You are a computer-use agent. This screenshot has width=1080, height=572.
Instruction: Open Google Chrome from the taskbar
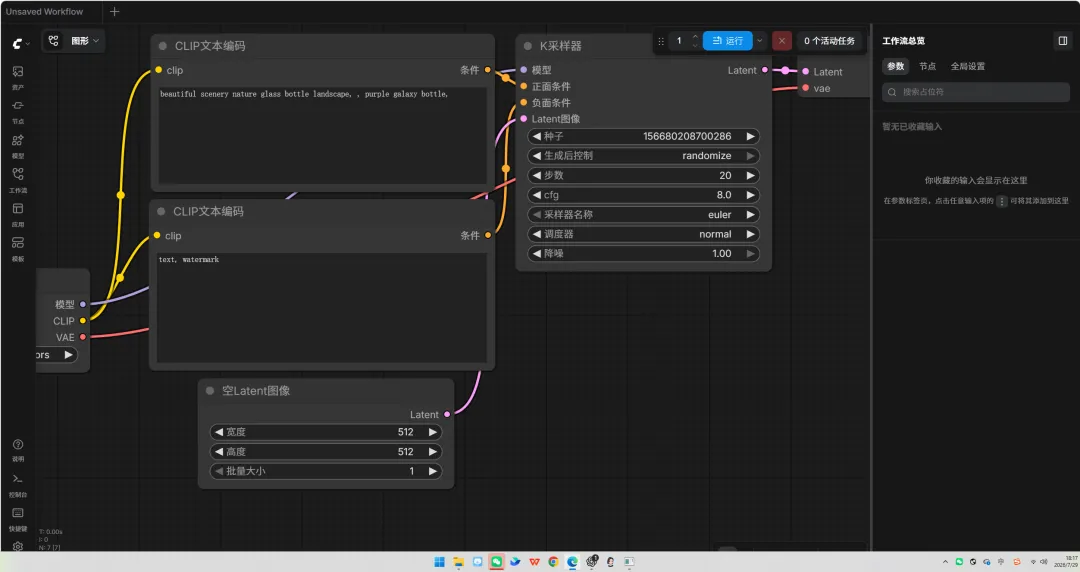pos(553,562)
